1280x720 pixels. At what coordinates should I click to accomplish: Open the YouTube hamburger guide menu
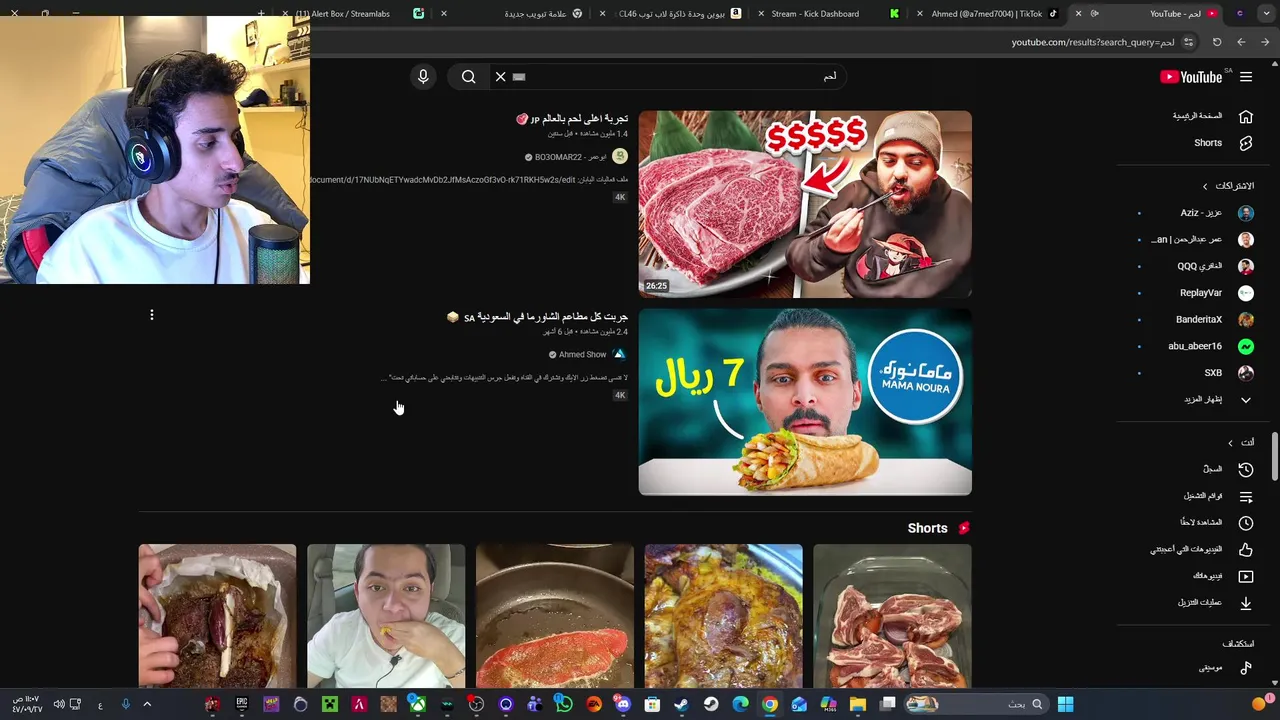tap(1246, 77)
